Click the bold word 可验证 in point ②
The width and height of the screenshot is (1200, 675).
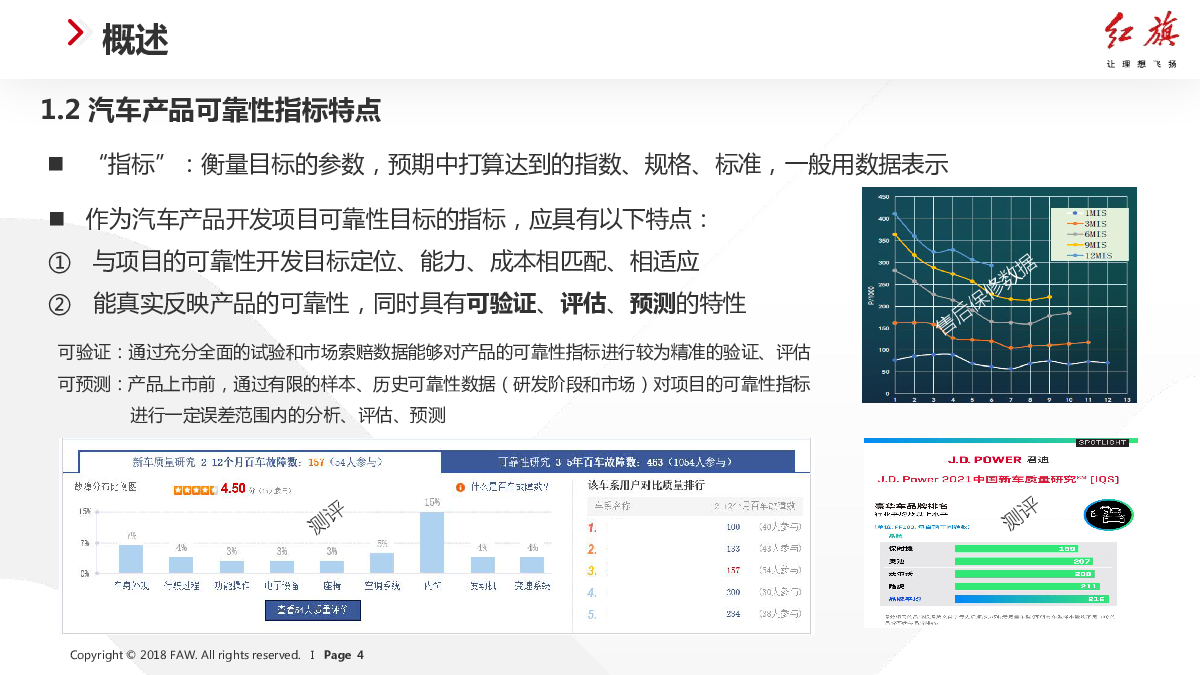[502, 303]
